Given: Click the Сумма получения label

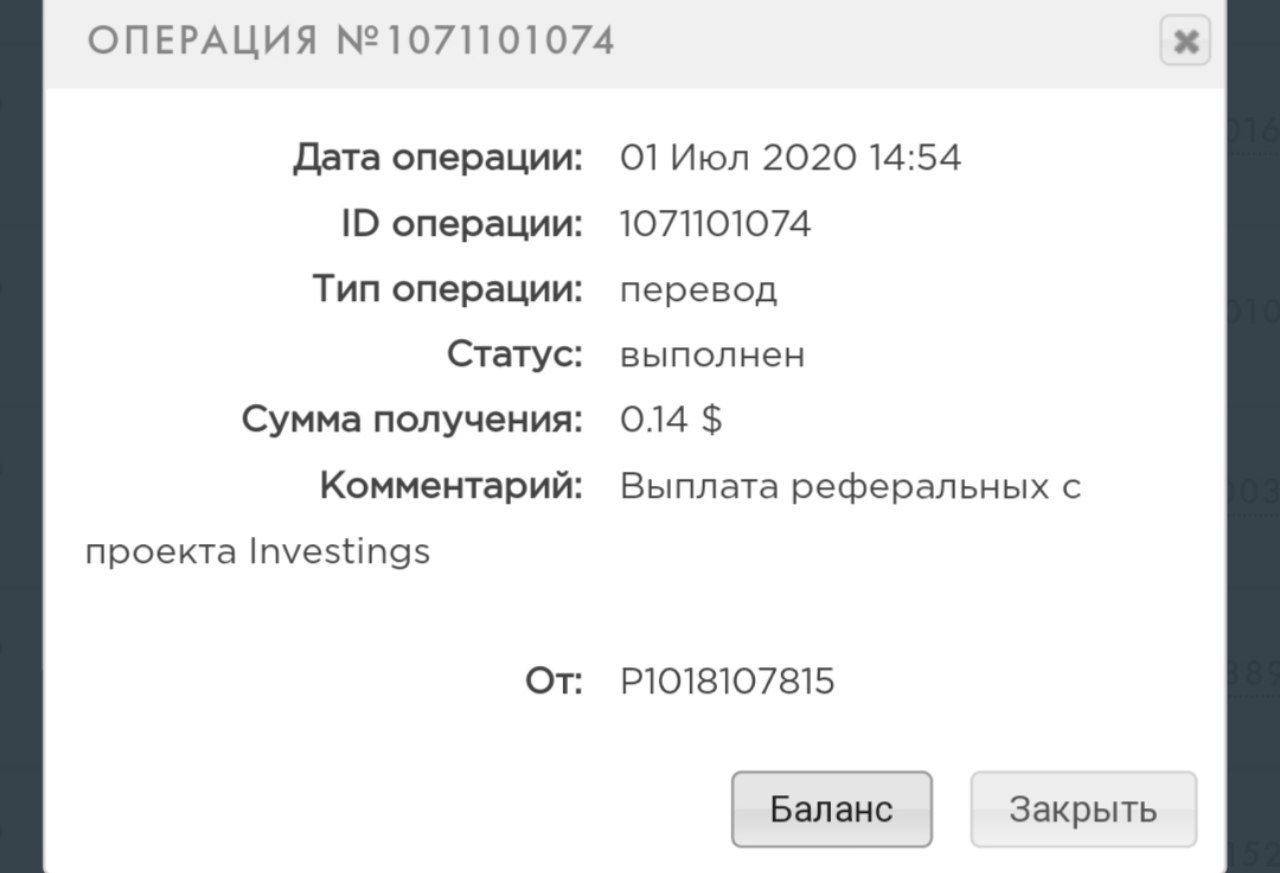Looking at the screenshot, I should [x=411, y=420].
